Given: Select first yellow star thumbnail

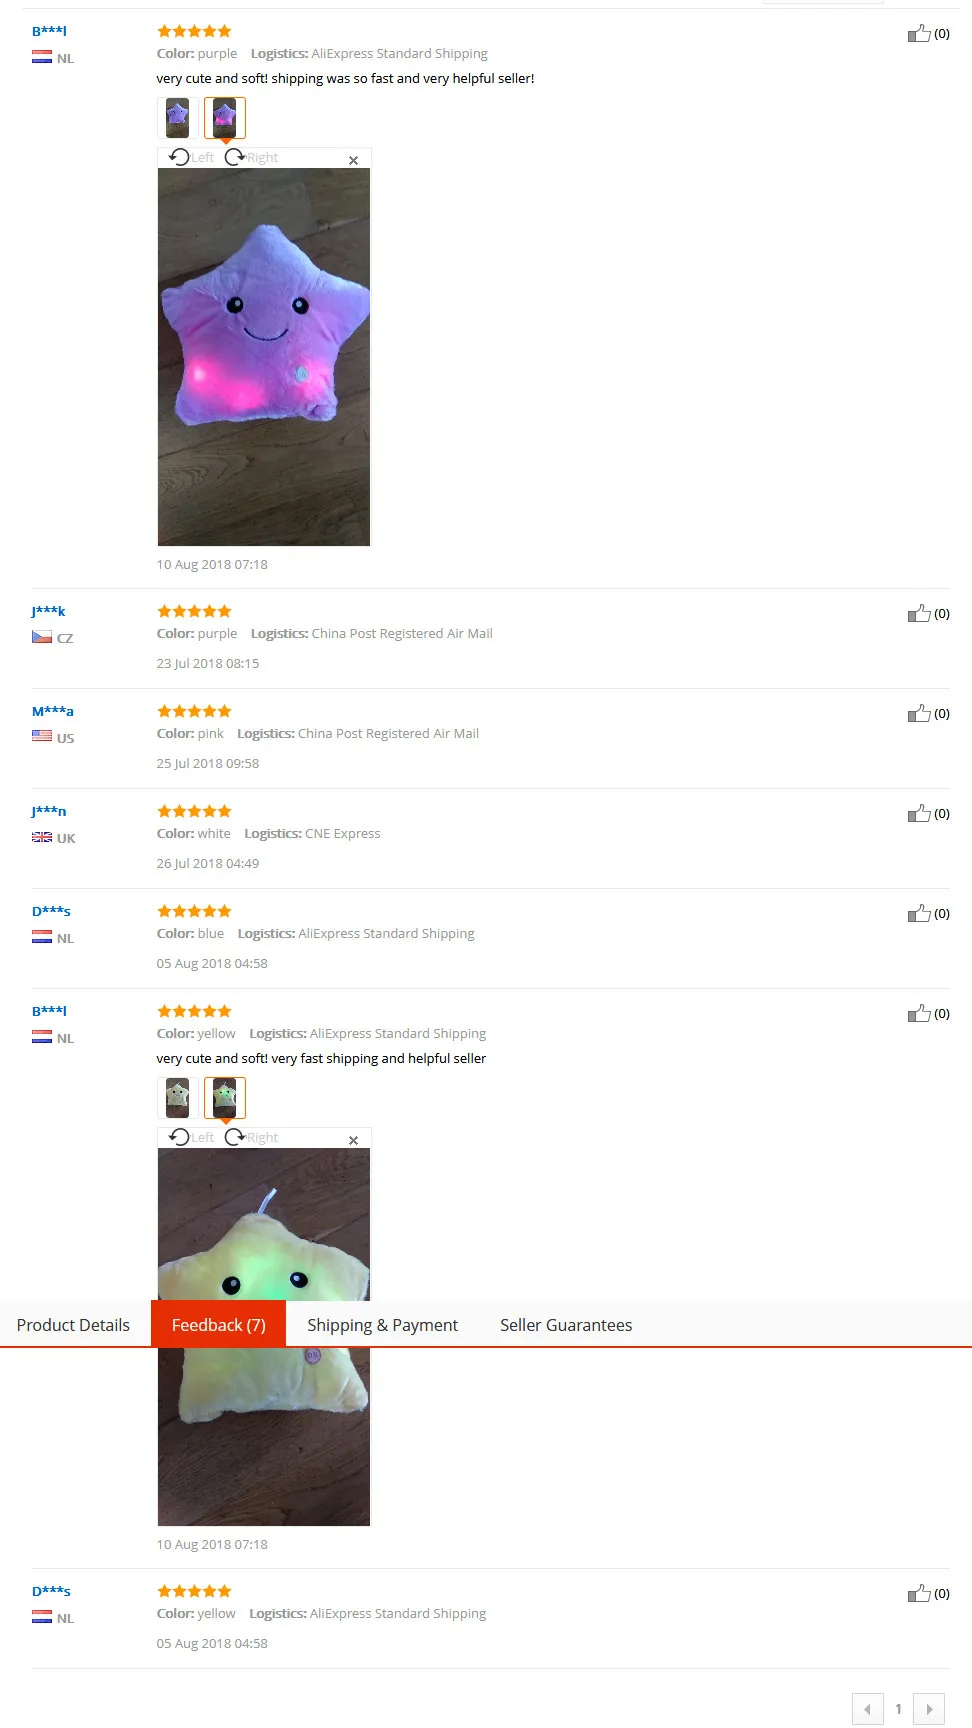Looking at the screenshot, I should click(x=177, y=1098).
